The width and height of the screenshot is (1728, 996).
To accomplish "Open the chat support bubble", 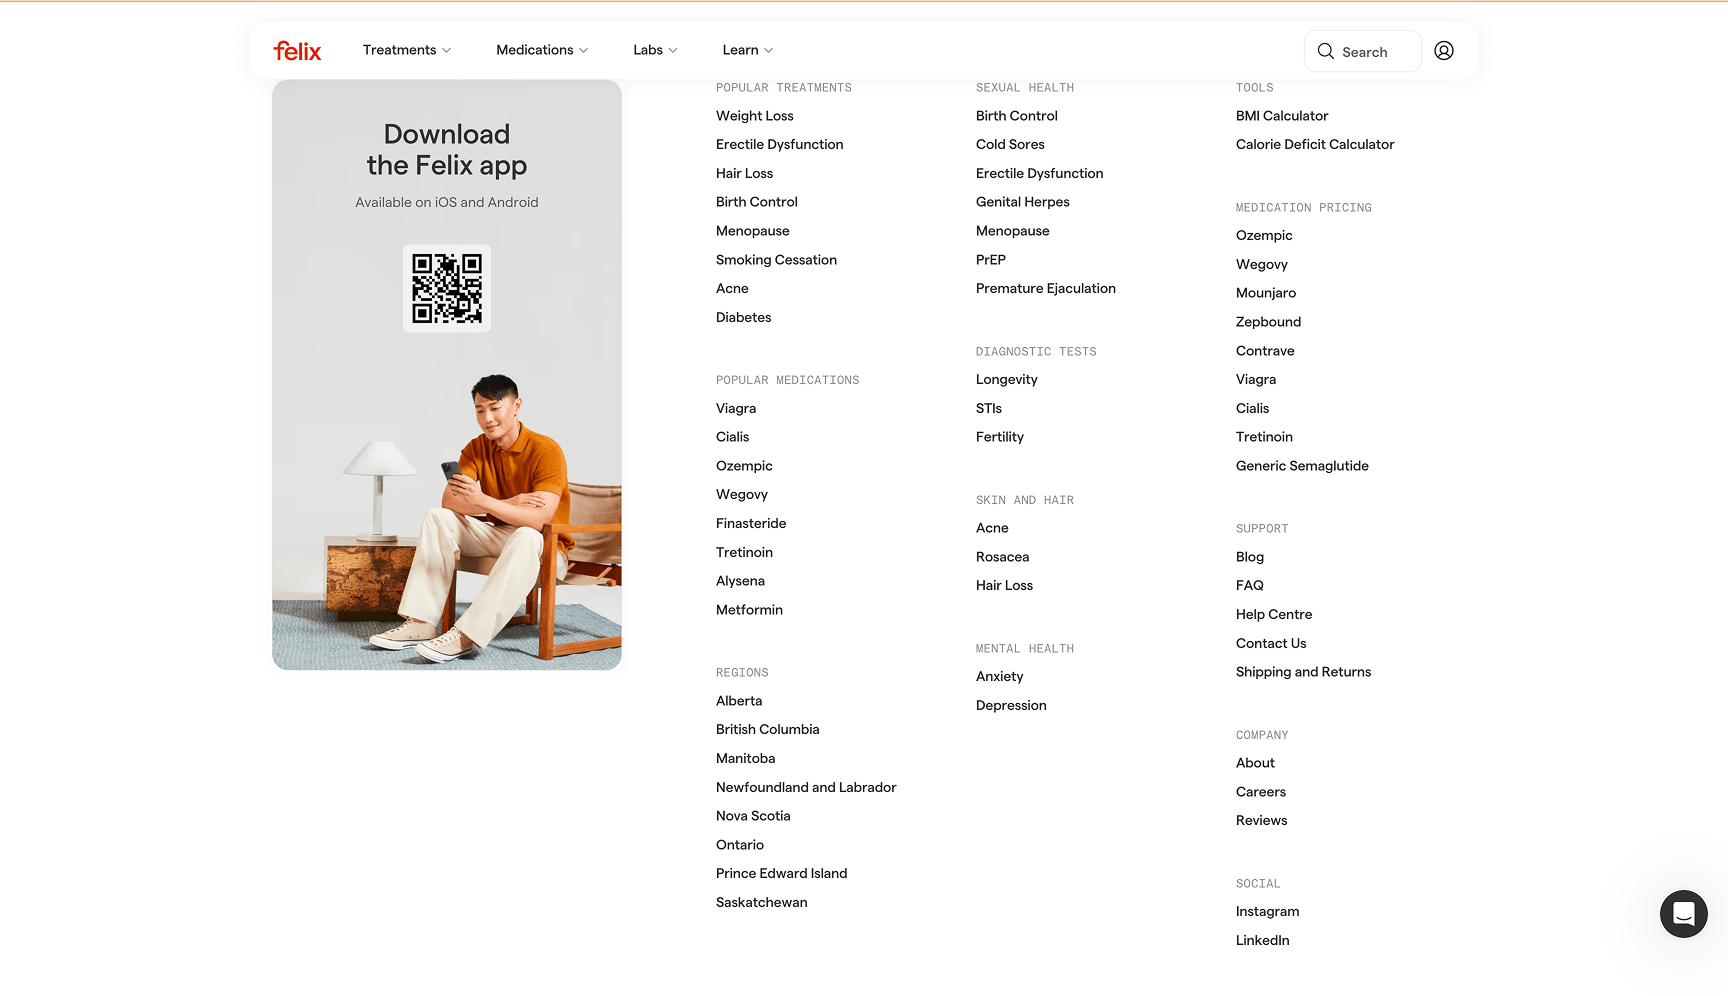I will 1683,914.
